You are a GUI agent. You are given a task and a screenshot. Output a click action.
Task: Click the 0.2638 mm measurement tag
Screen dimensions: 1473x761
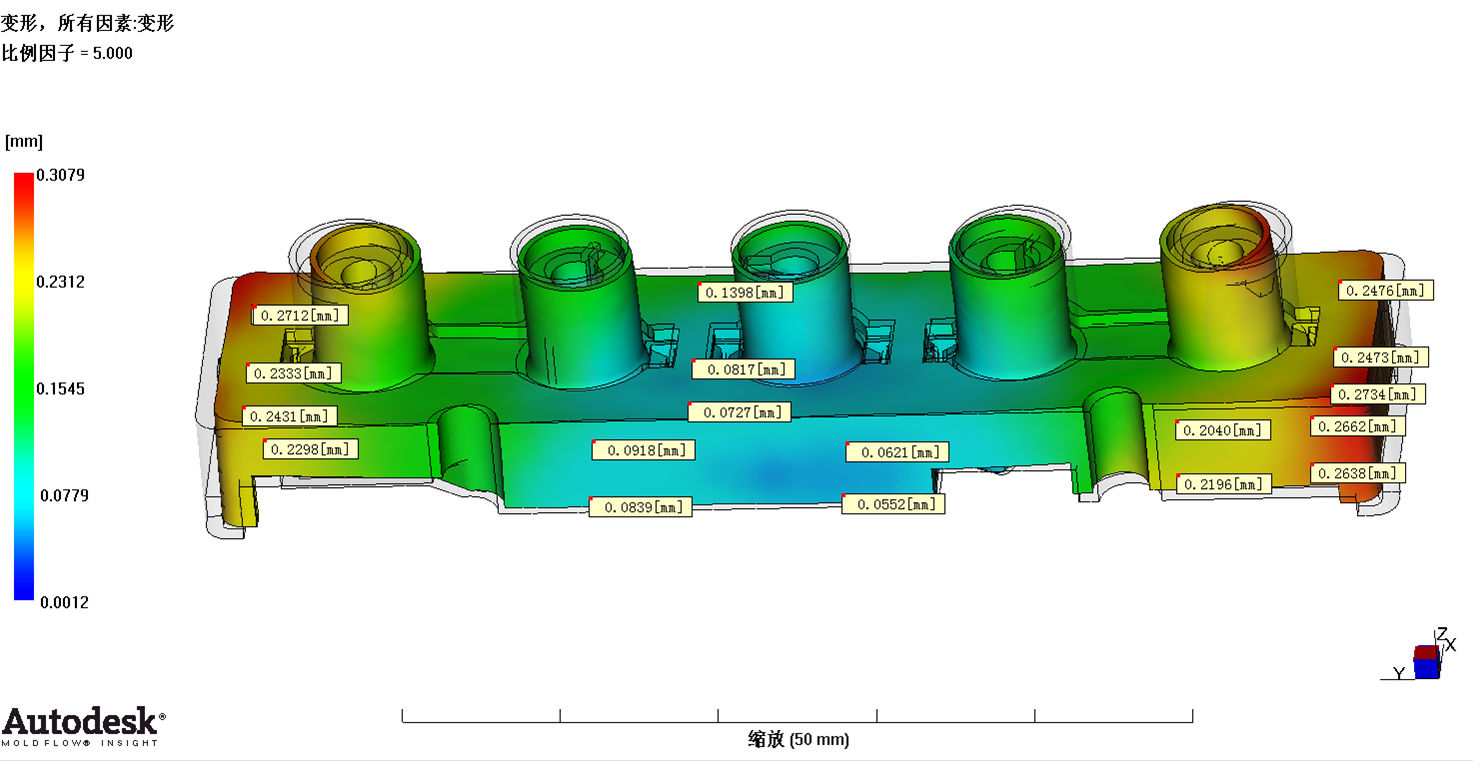[x=1355, y=473]
